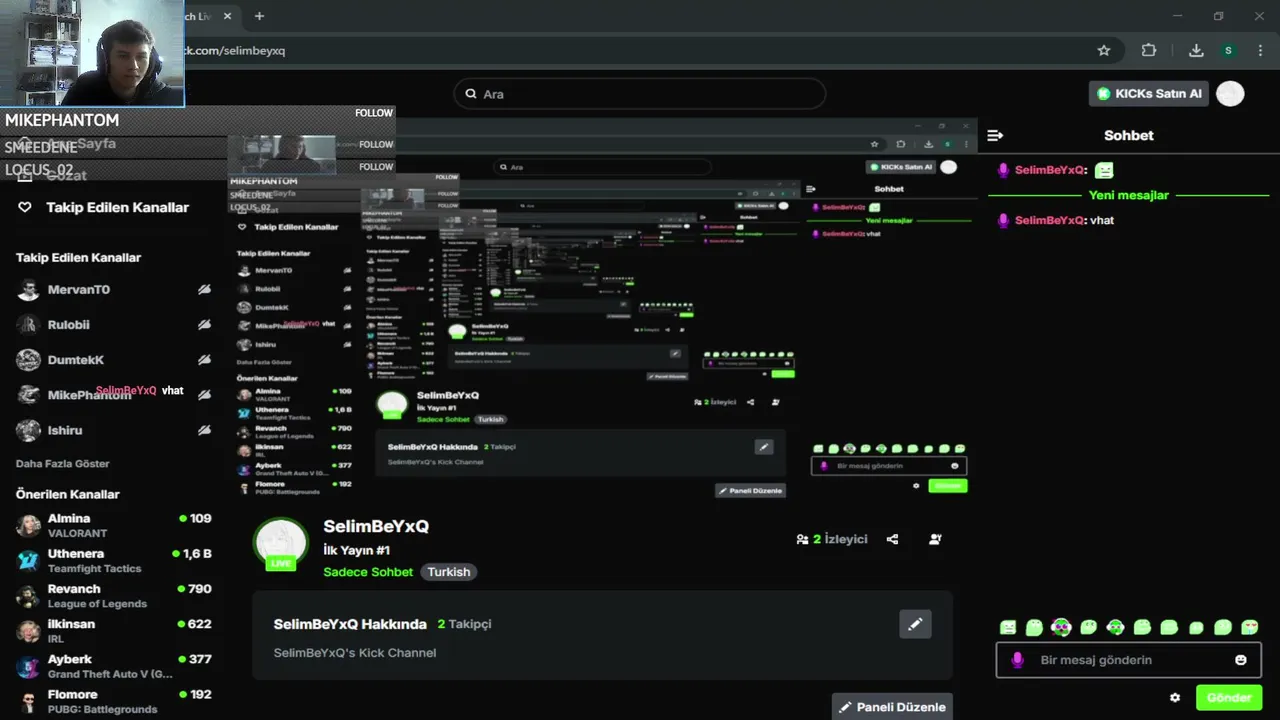Open a new browser tab with plus
Viewport: 1280px width, 720px height.
click(x=259, y=16)
